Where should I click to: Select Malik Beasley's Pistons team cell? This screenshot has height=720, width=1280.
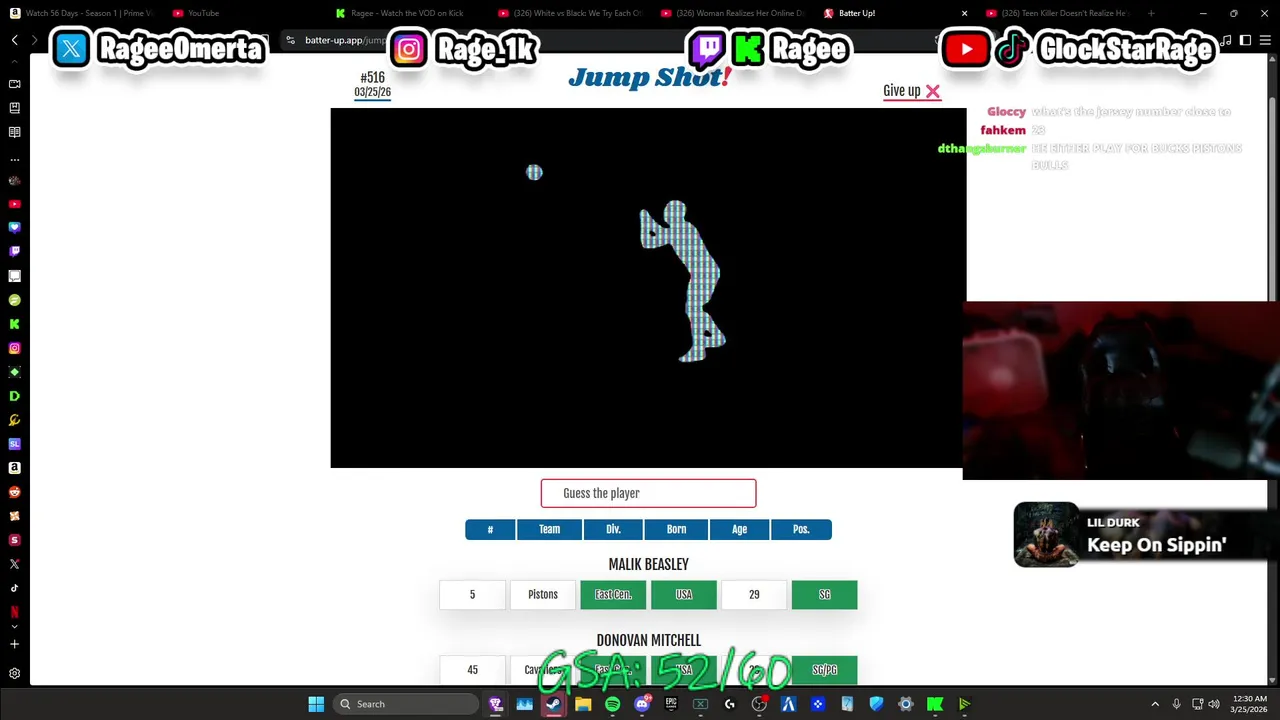(x=543, y=594)
